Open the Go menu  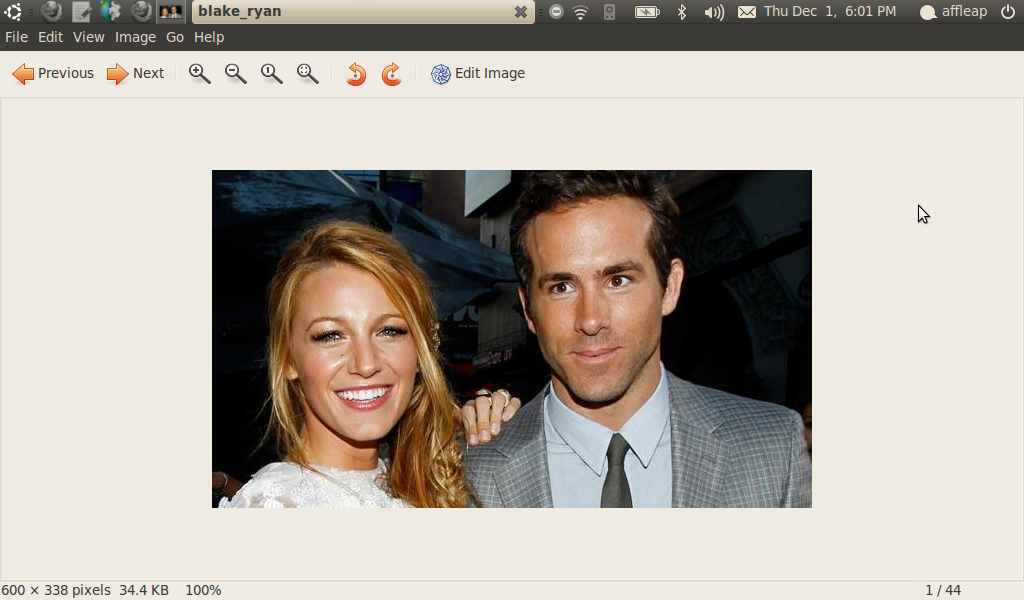tap(174, 37)
